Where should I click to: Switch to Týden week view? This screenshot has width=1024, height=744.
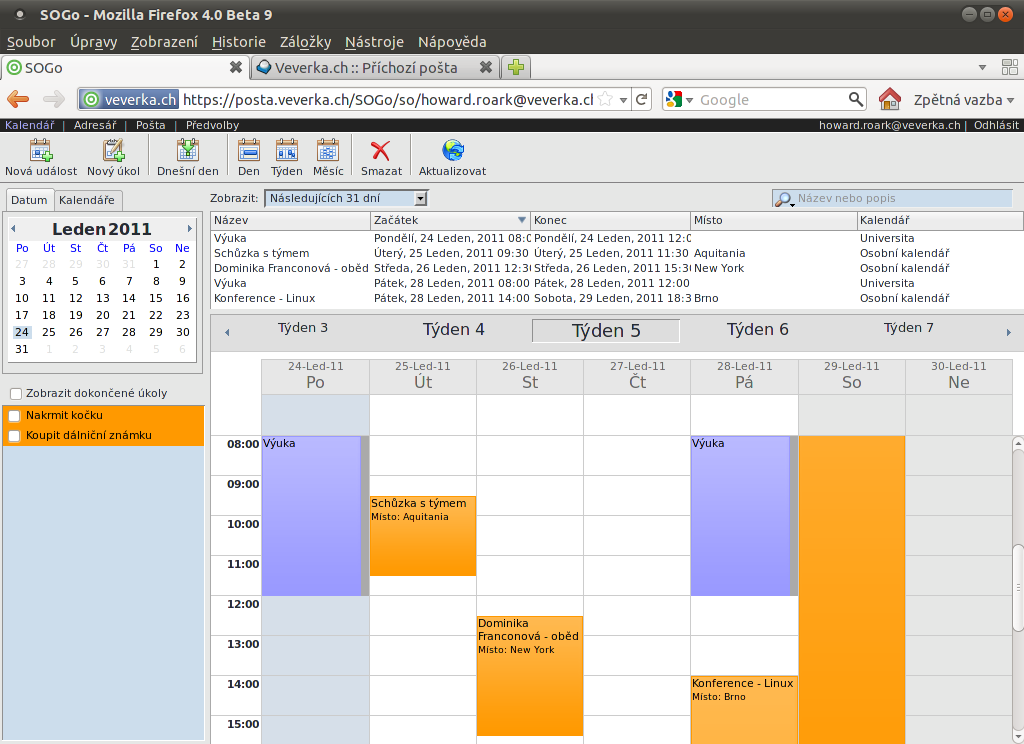(287, 151)
